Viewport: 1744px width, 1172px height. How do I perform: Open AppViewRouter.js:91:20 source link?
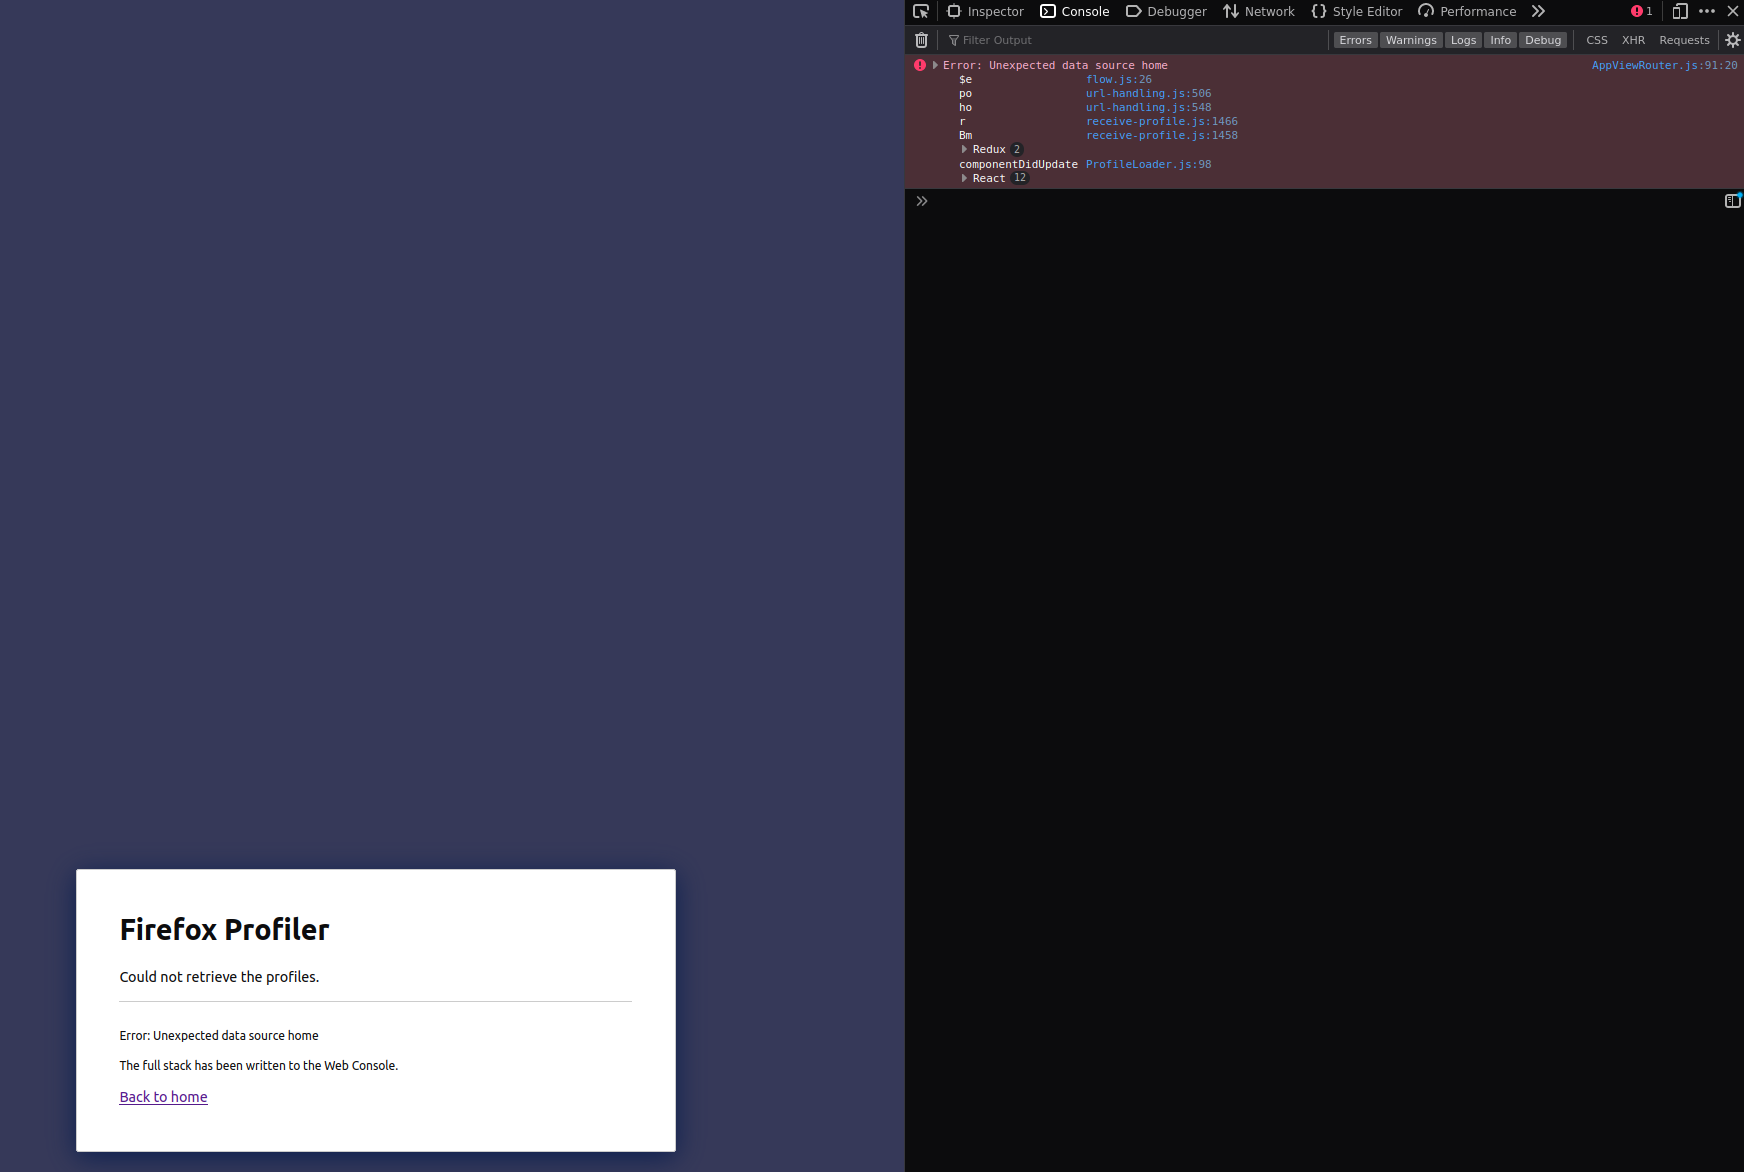point(1664,65)
